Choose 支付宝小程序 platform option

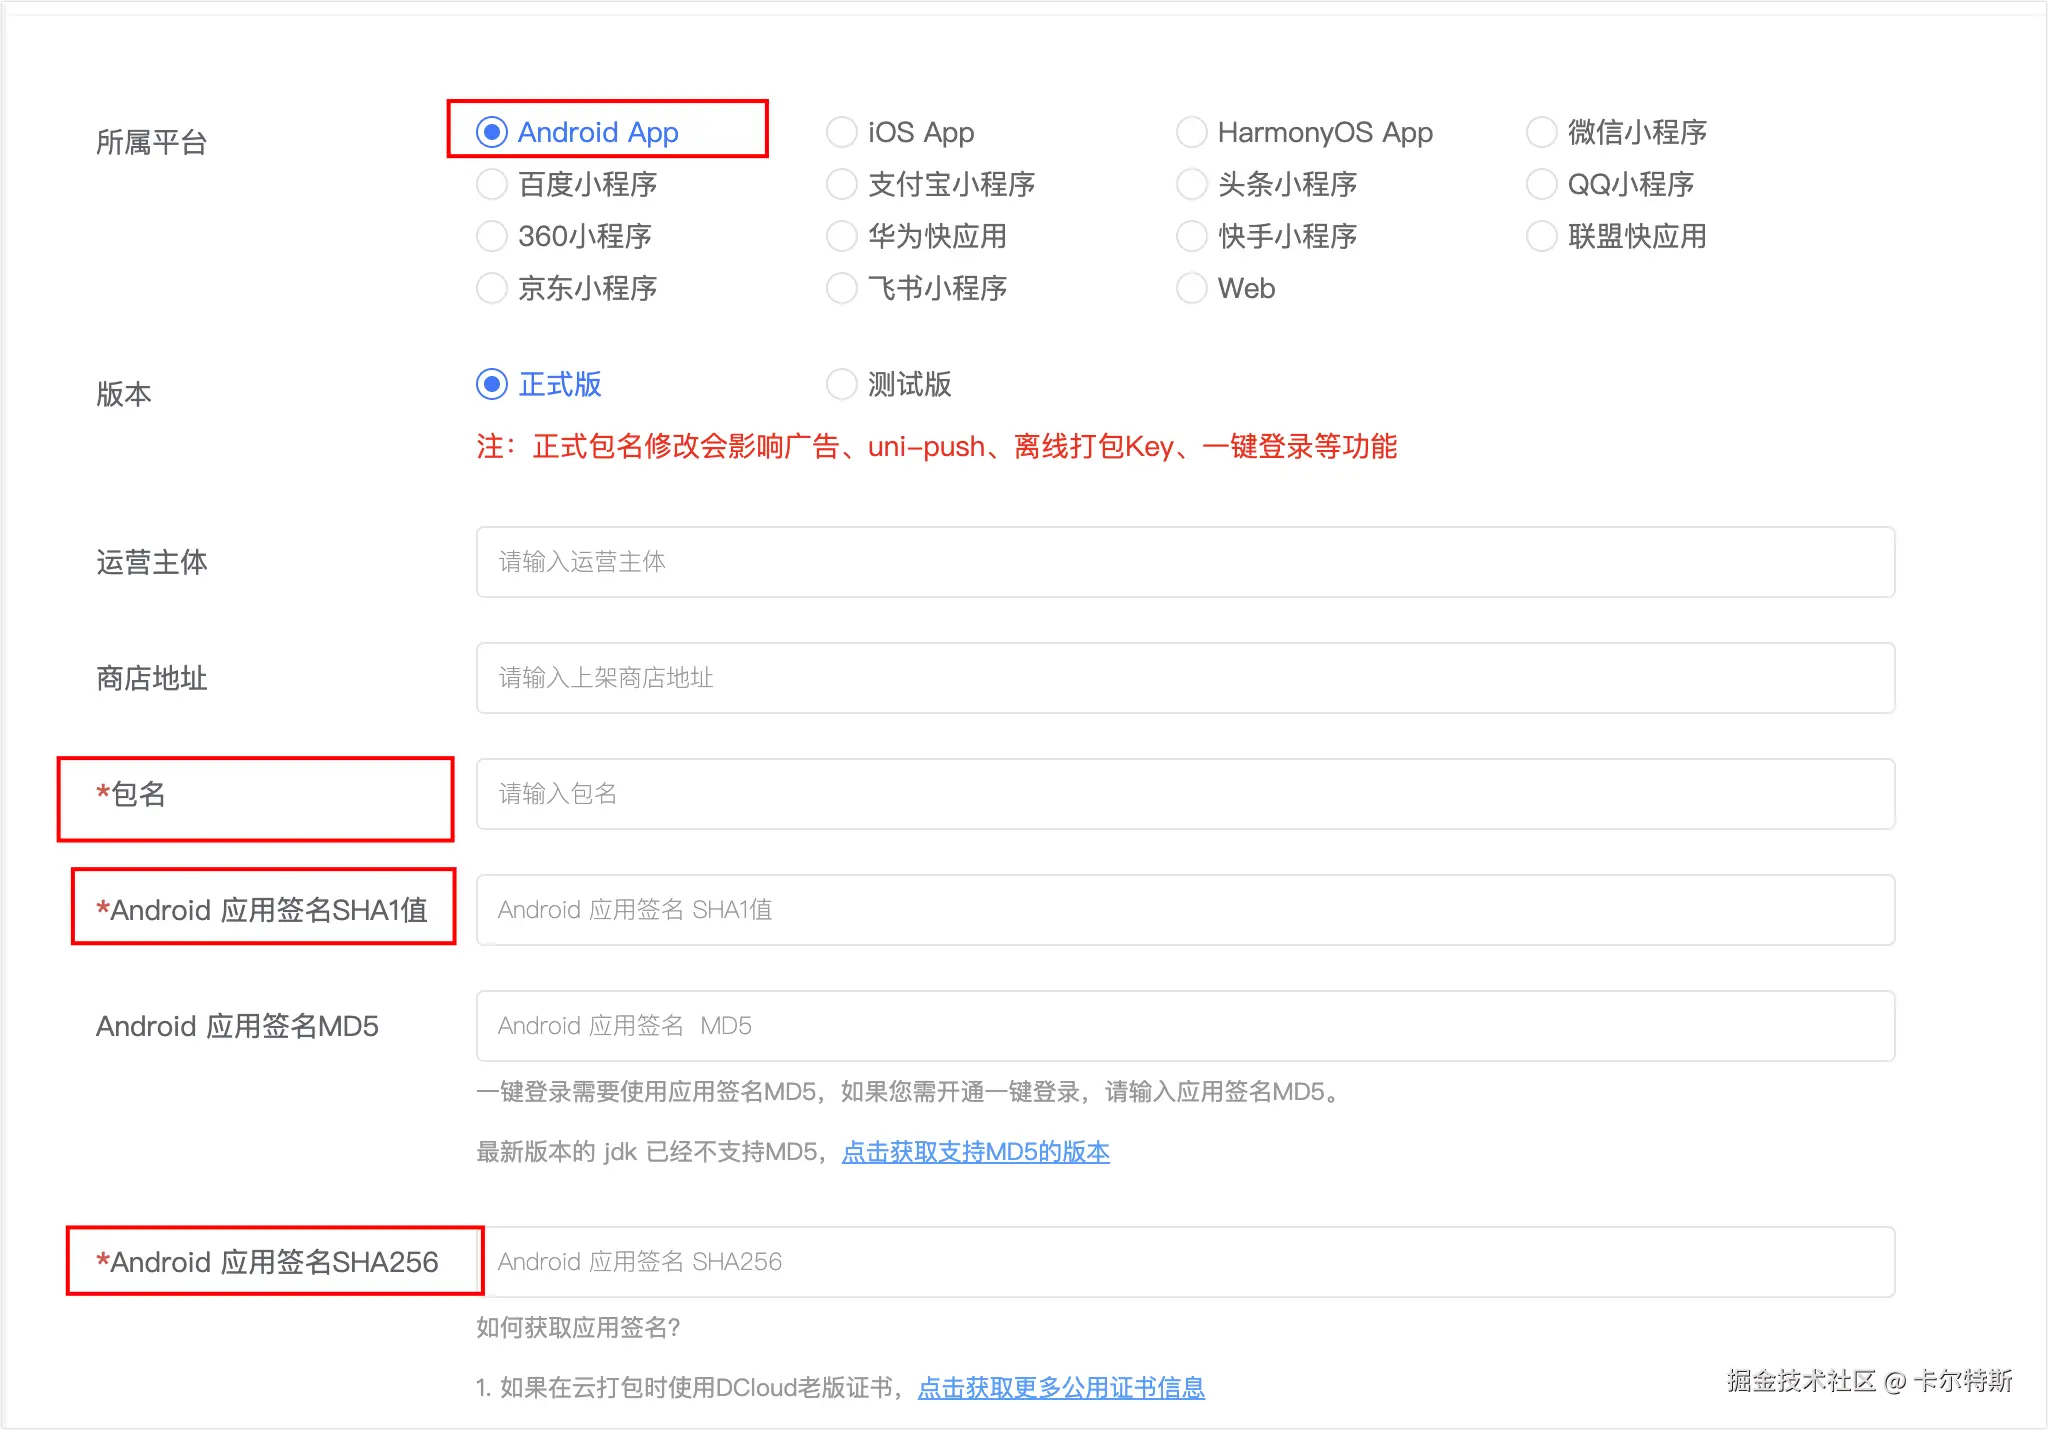[842, 184]
